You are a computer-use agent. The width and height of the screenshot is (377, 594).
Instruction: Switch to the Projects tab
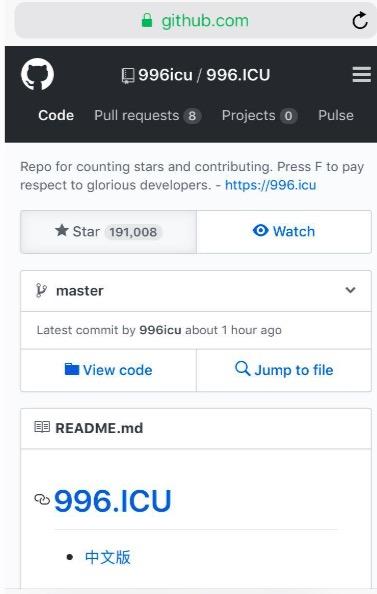(x=260, y=116)
